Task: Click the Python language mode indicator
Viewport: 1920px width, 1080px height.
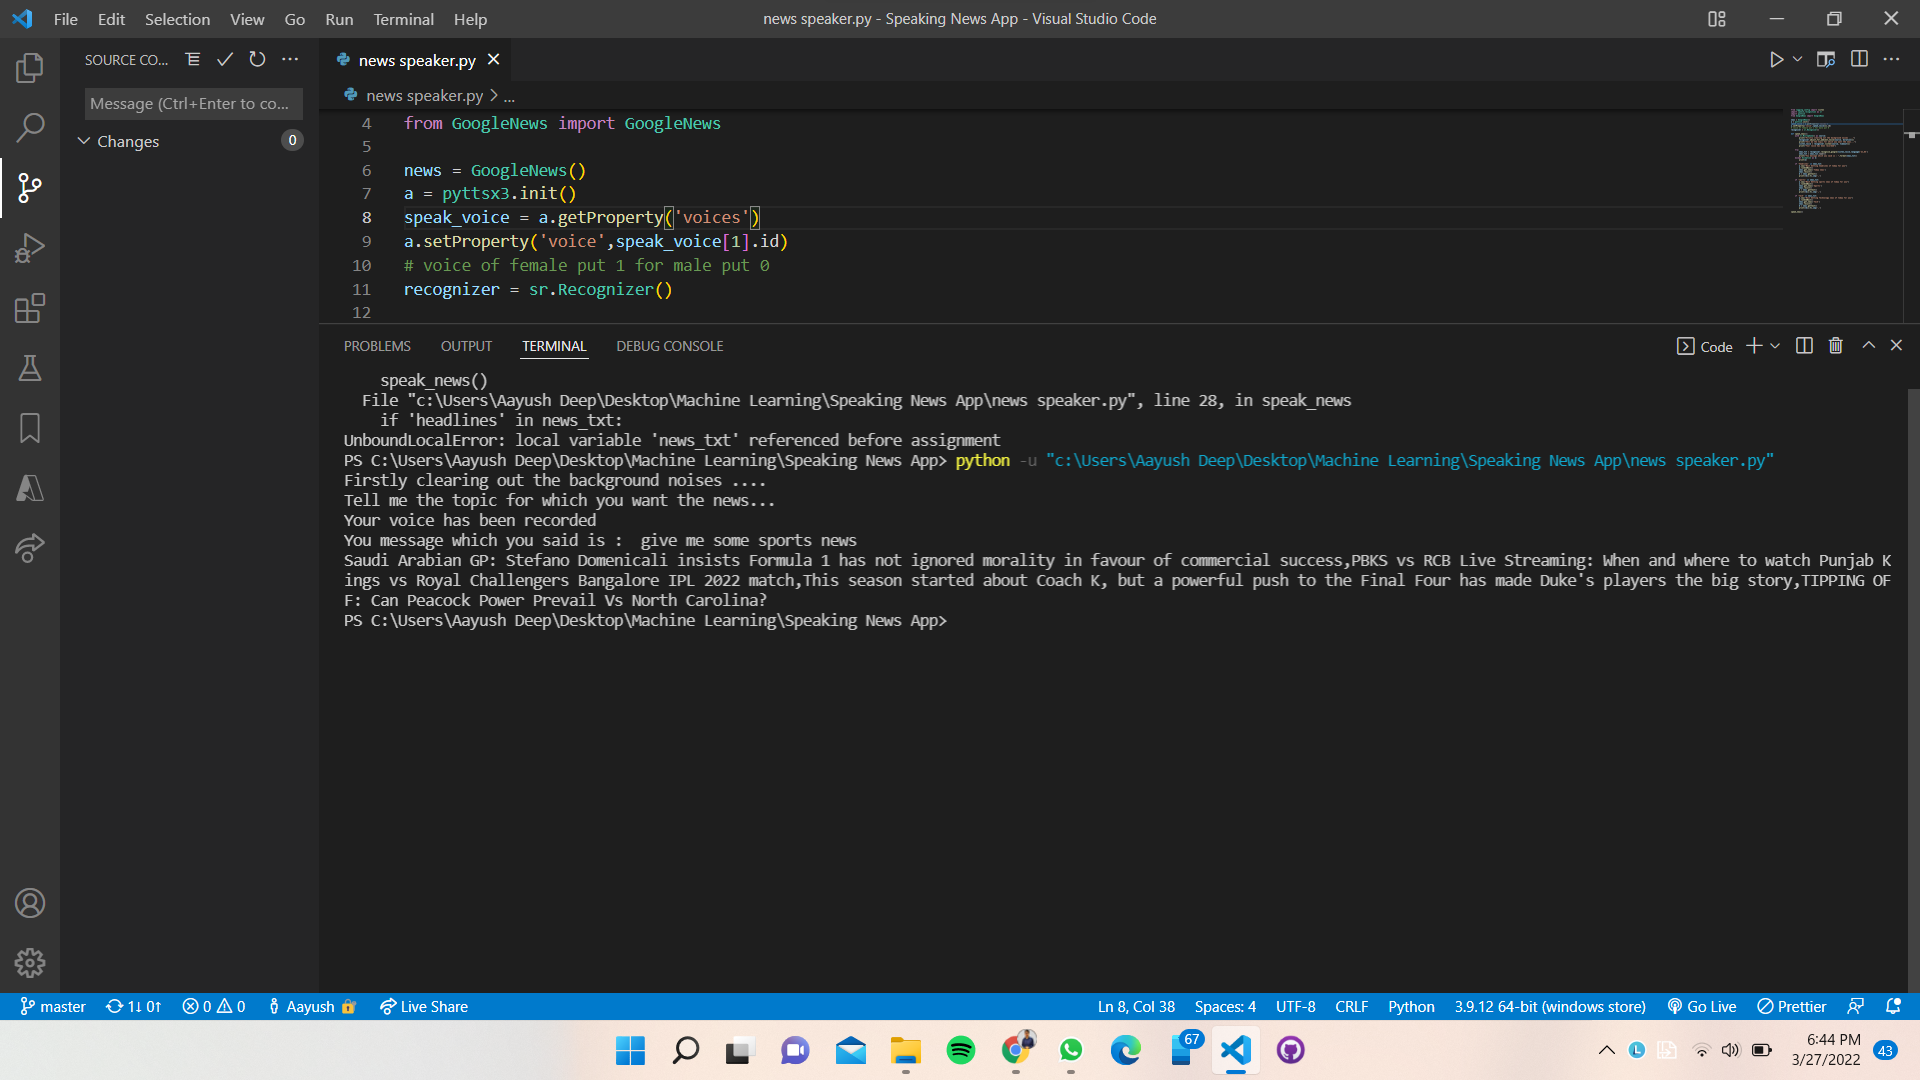Action: (x=1410, y=1007)
